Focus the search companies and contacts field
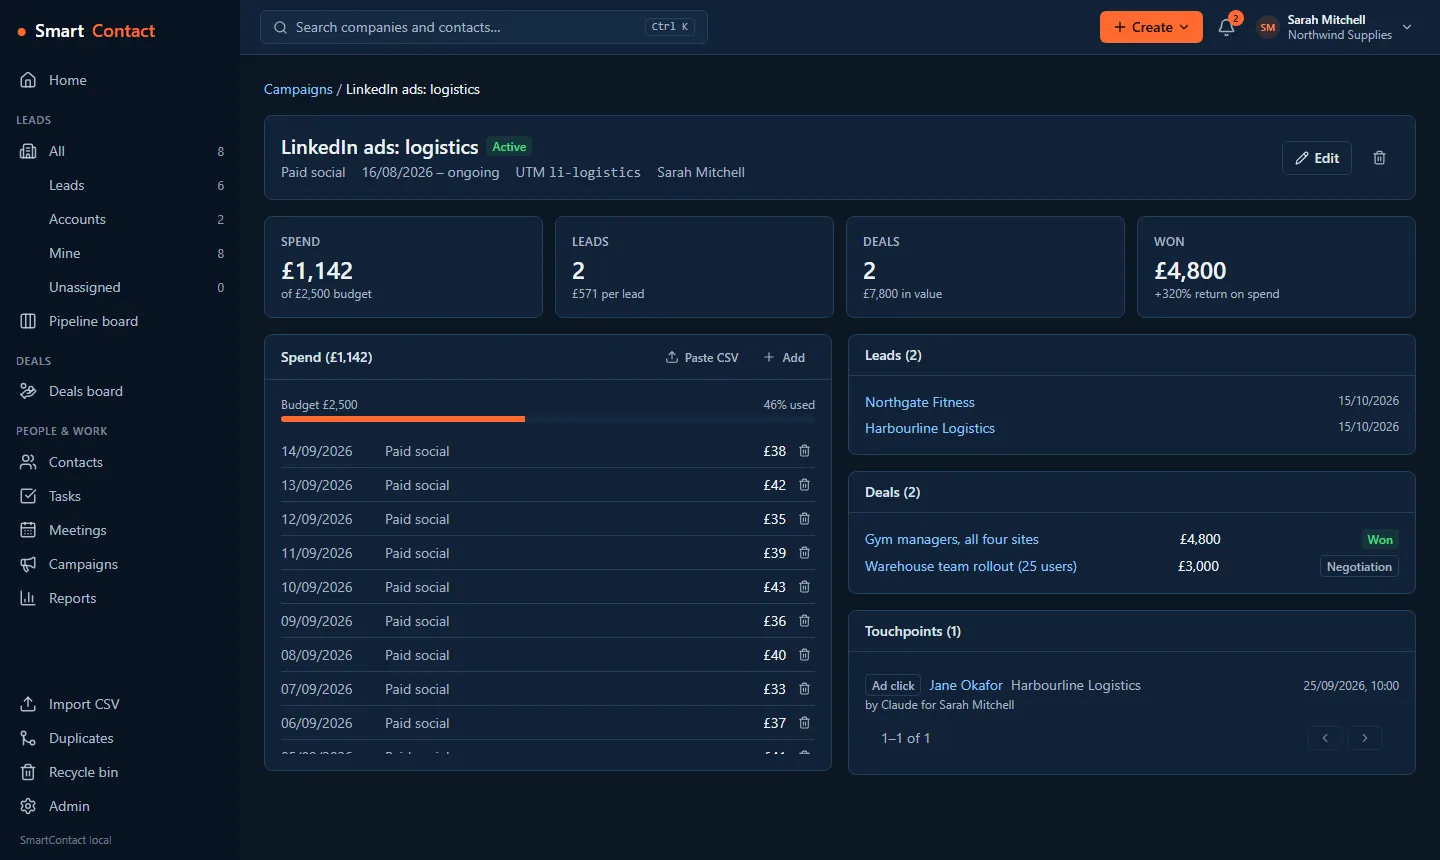This screenshot has height=860, width=1440. 484,27
